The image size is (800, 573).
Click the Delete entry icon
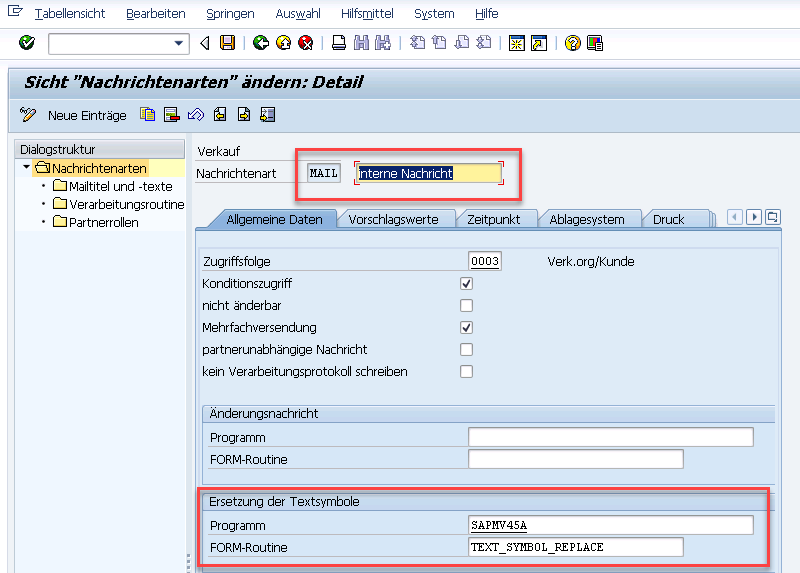pos(171,115)
